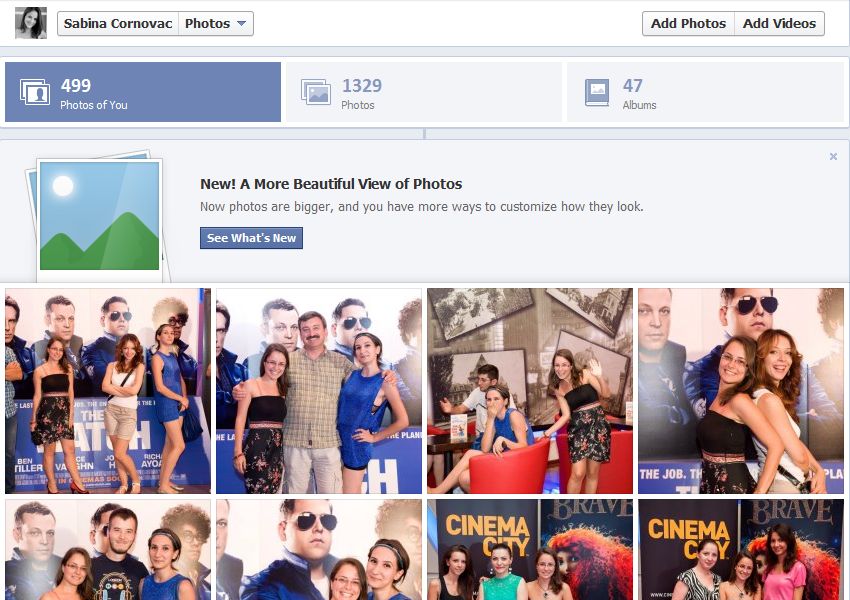Click the 'Now photos are bigger' description text

tap(422, 207)
